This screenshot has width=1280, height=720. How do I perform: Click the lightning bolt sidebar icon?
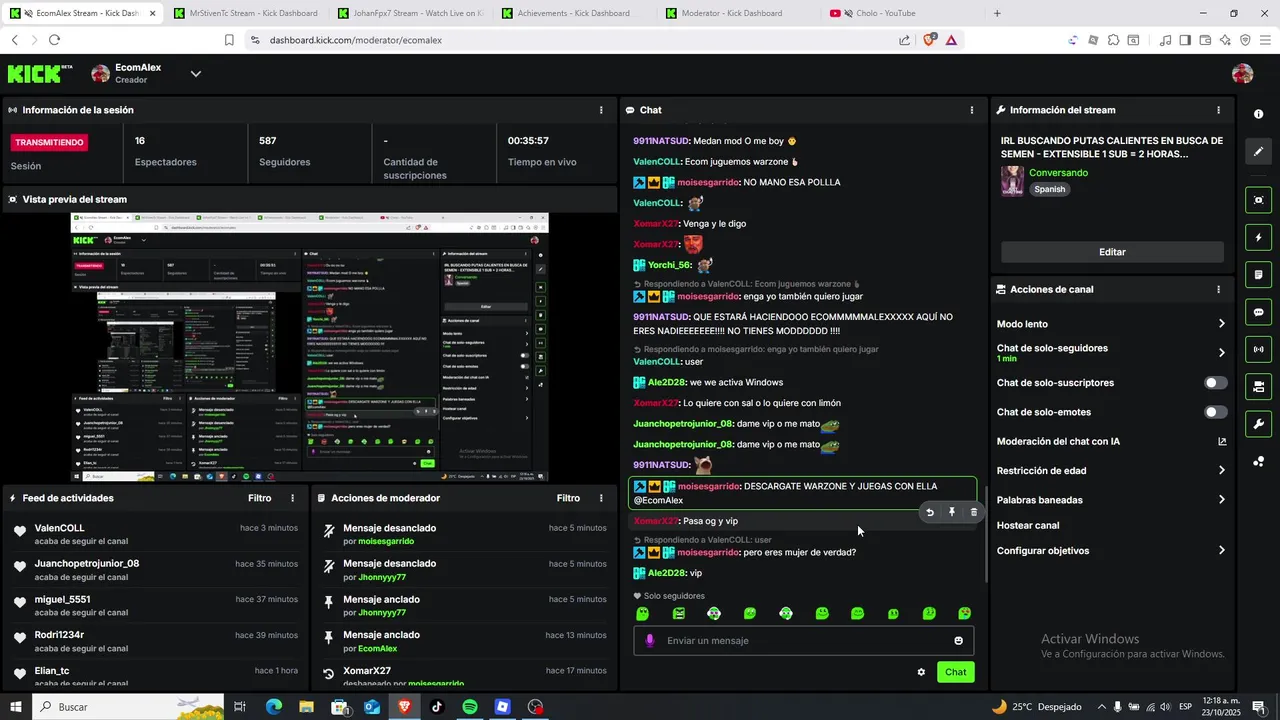click(x=1258, y=238)
